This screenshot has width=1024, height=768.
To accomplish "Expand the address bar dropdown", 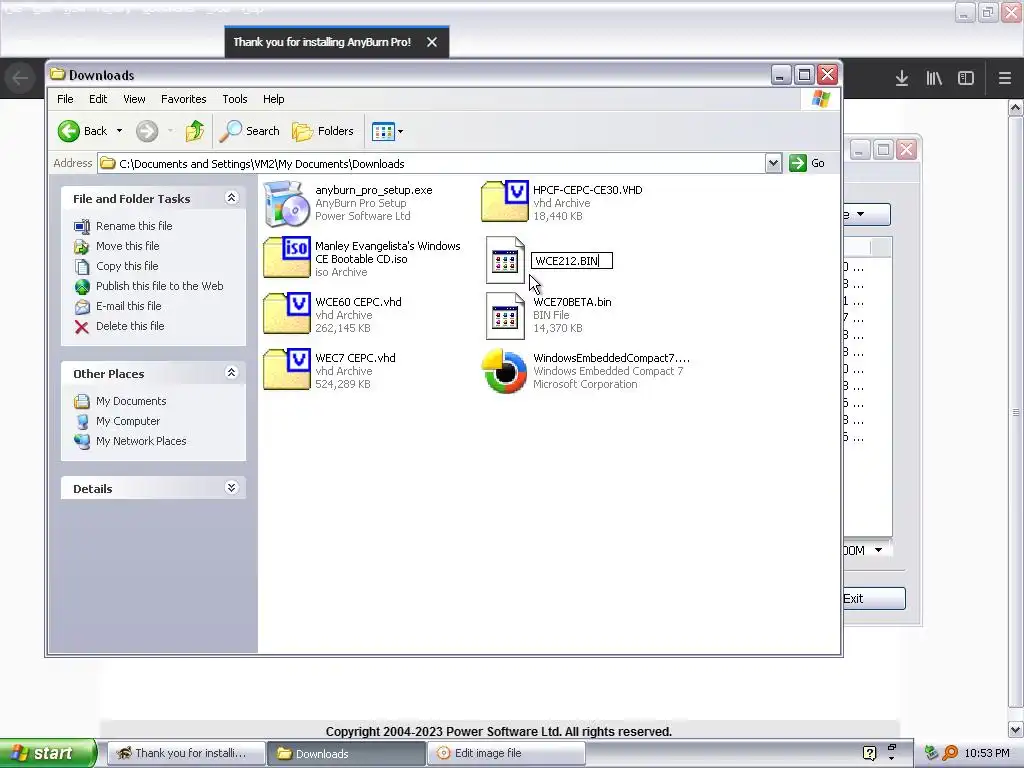I will [773, 163].
